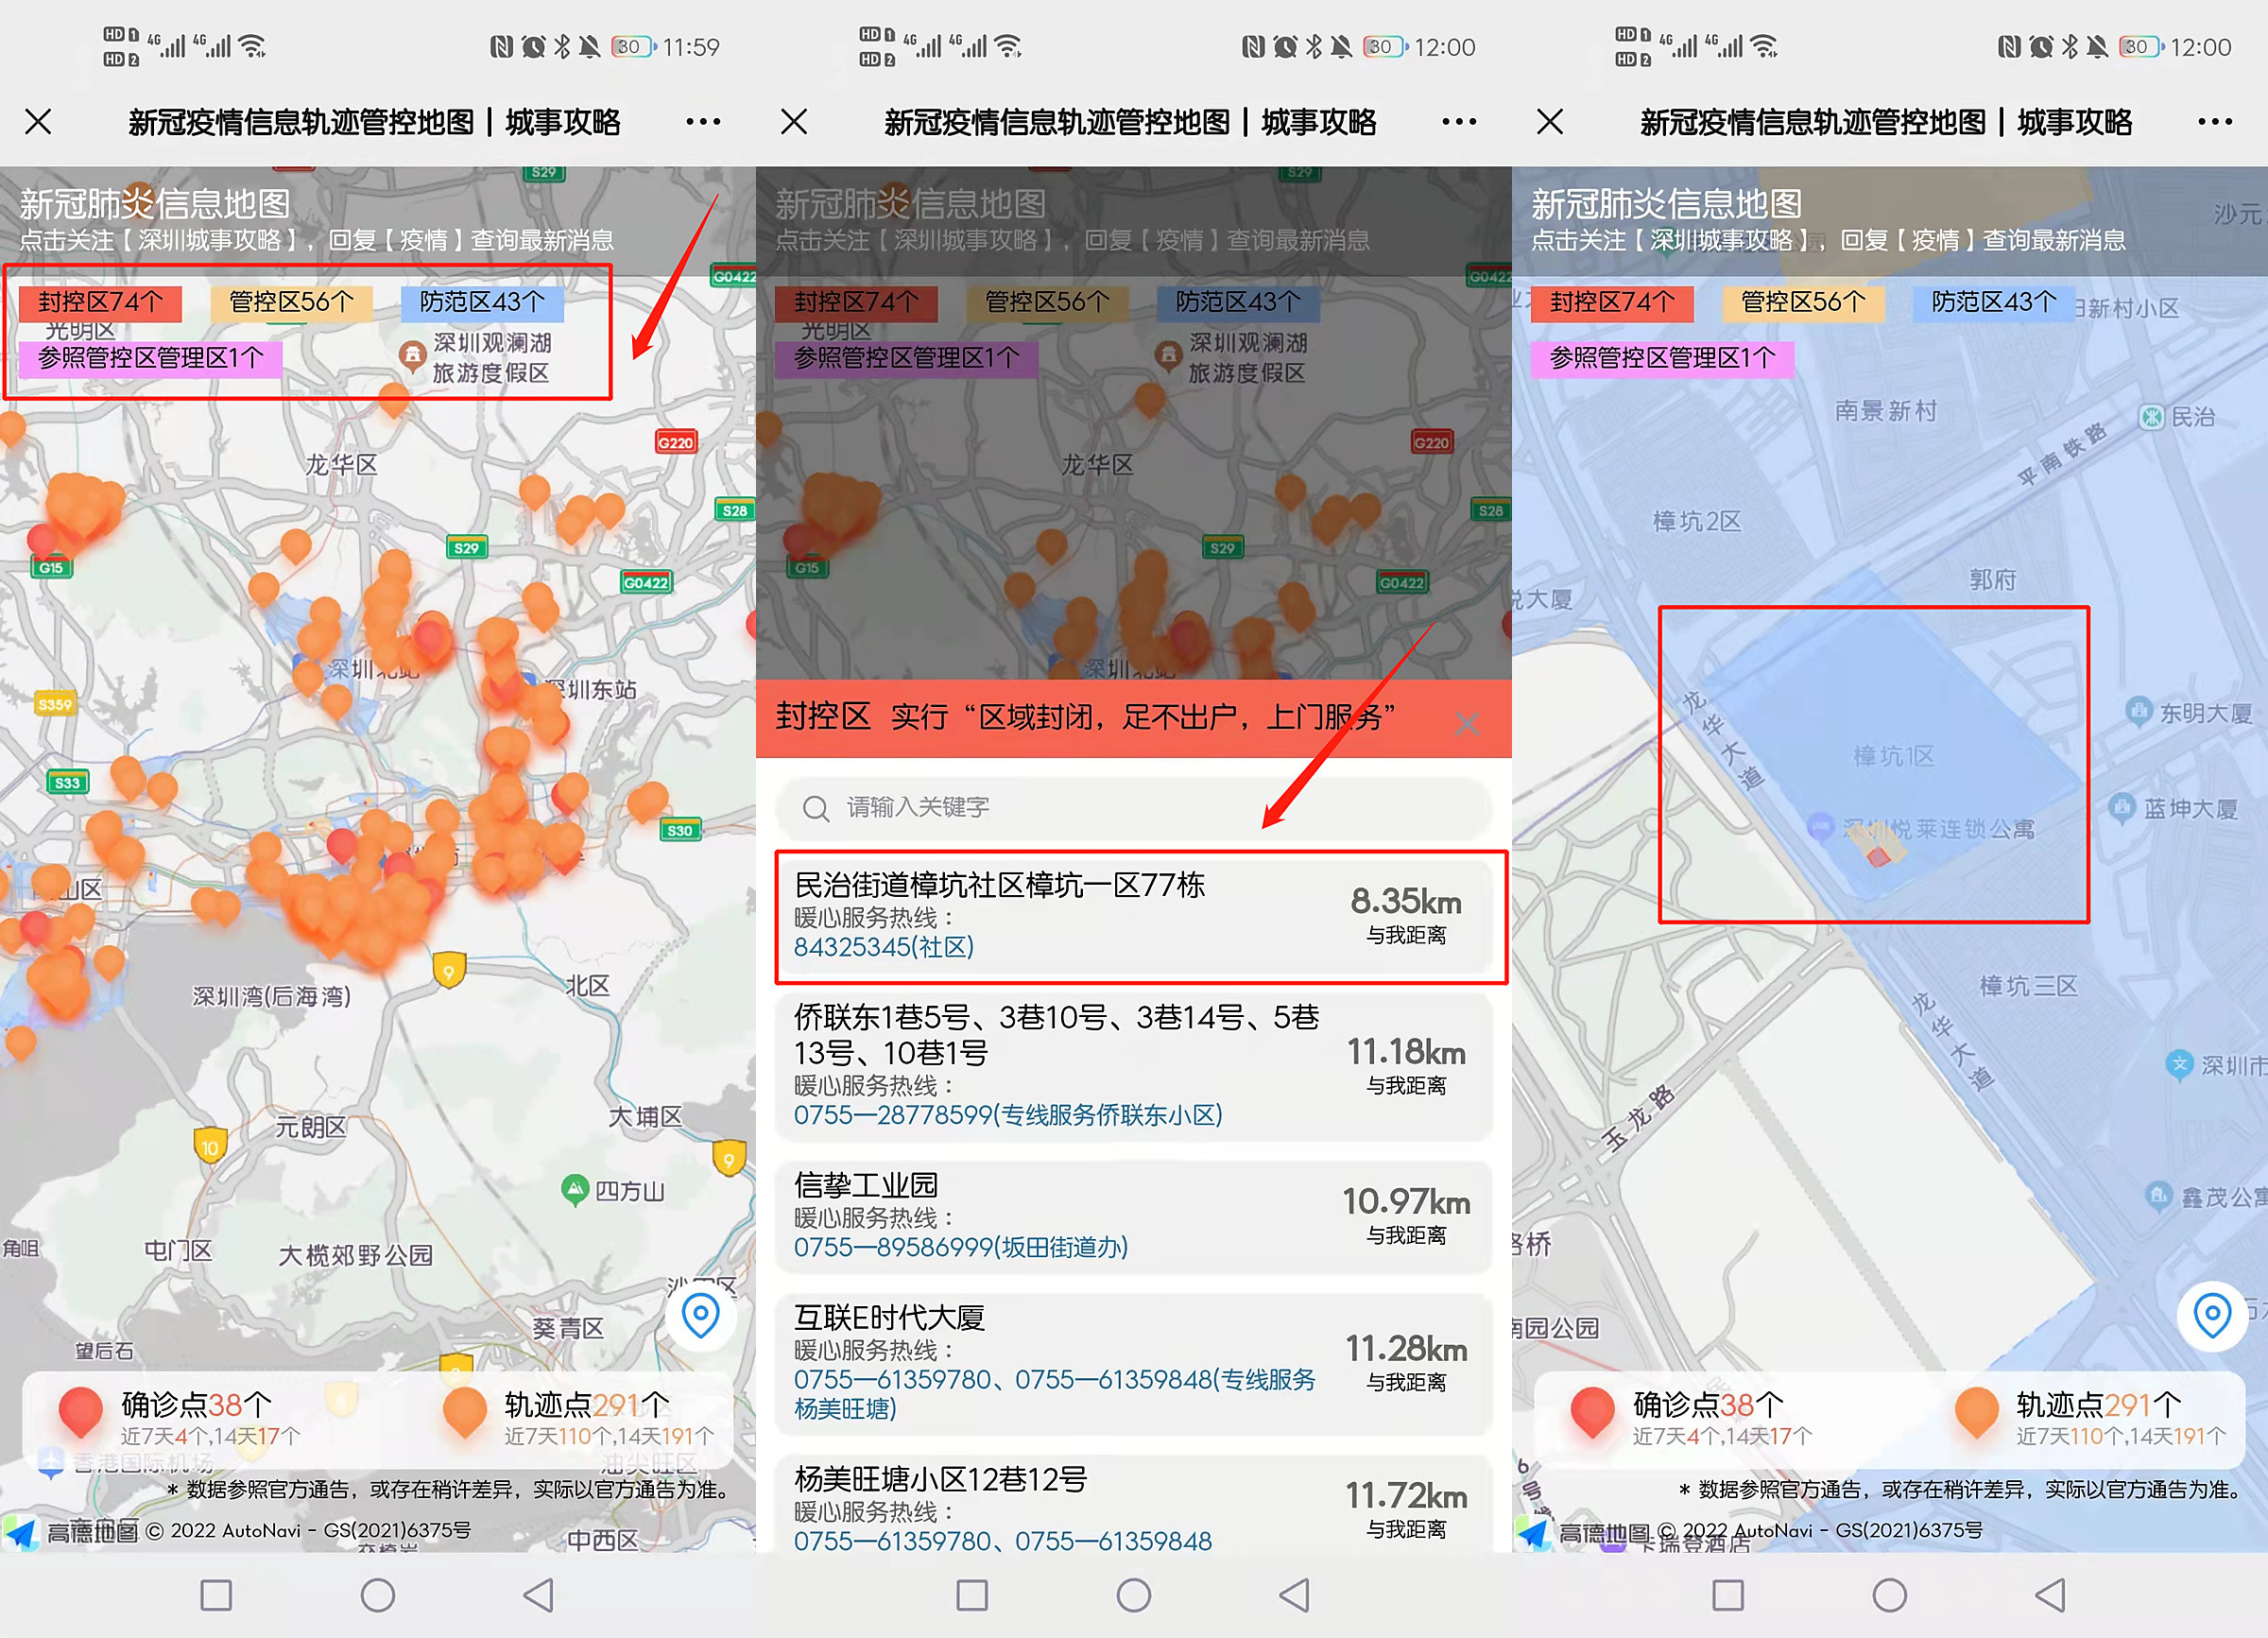The image size is (2268, 1638).
Task: Tap the 10.97km distance value
Action: pos(1406,1202)
